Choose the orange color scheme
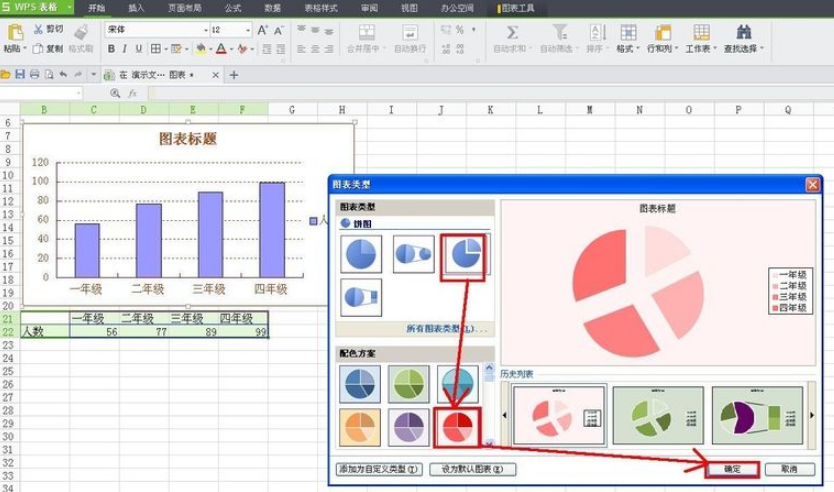Screen dimensions: 834x492 tap(360, 427)
